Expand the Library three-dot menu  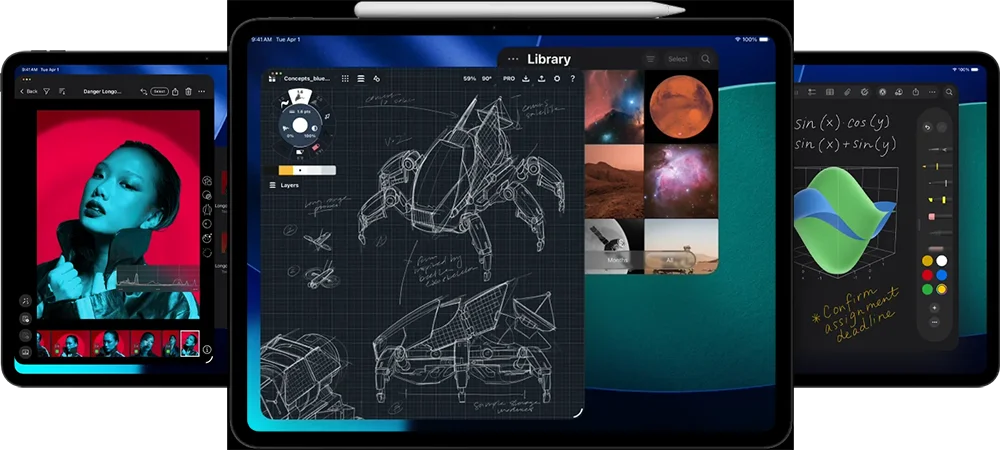(x=513, y=59)
